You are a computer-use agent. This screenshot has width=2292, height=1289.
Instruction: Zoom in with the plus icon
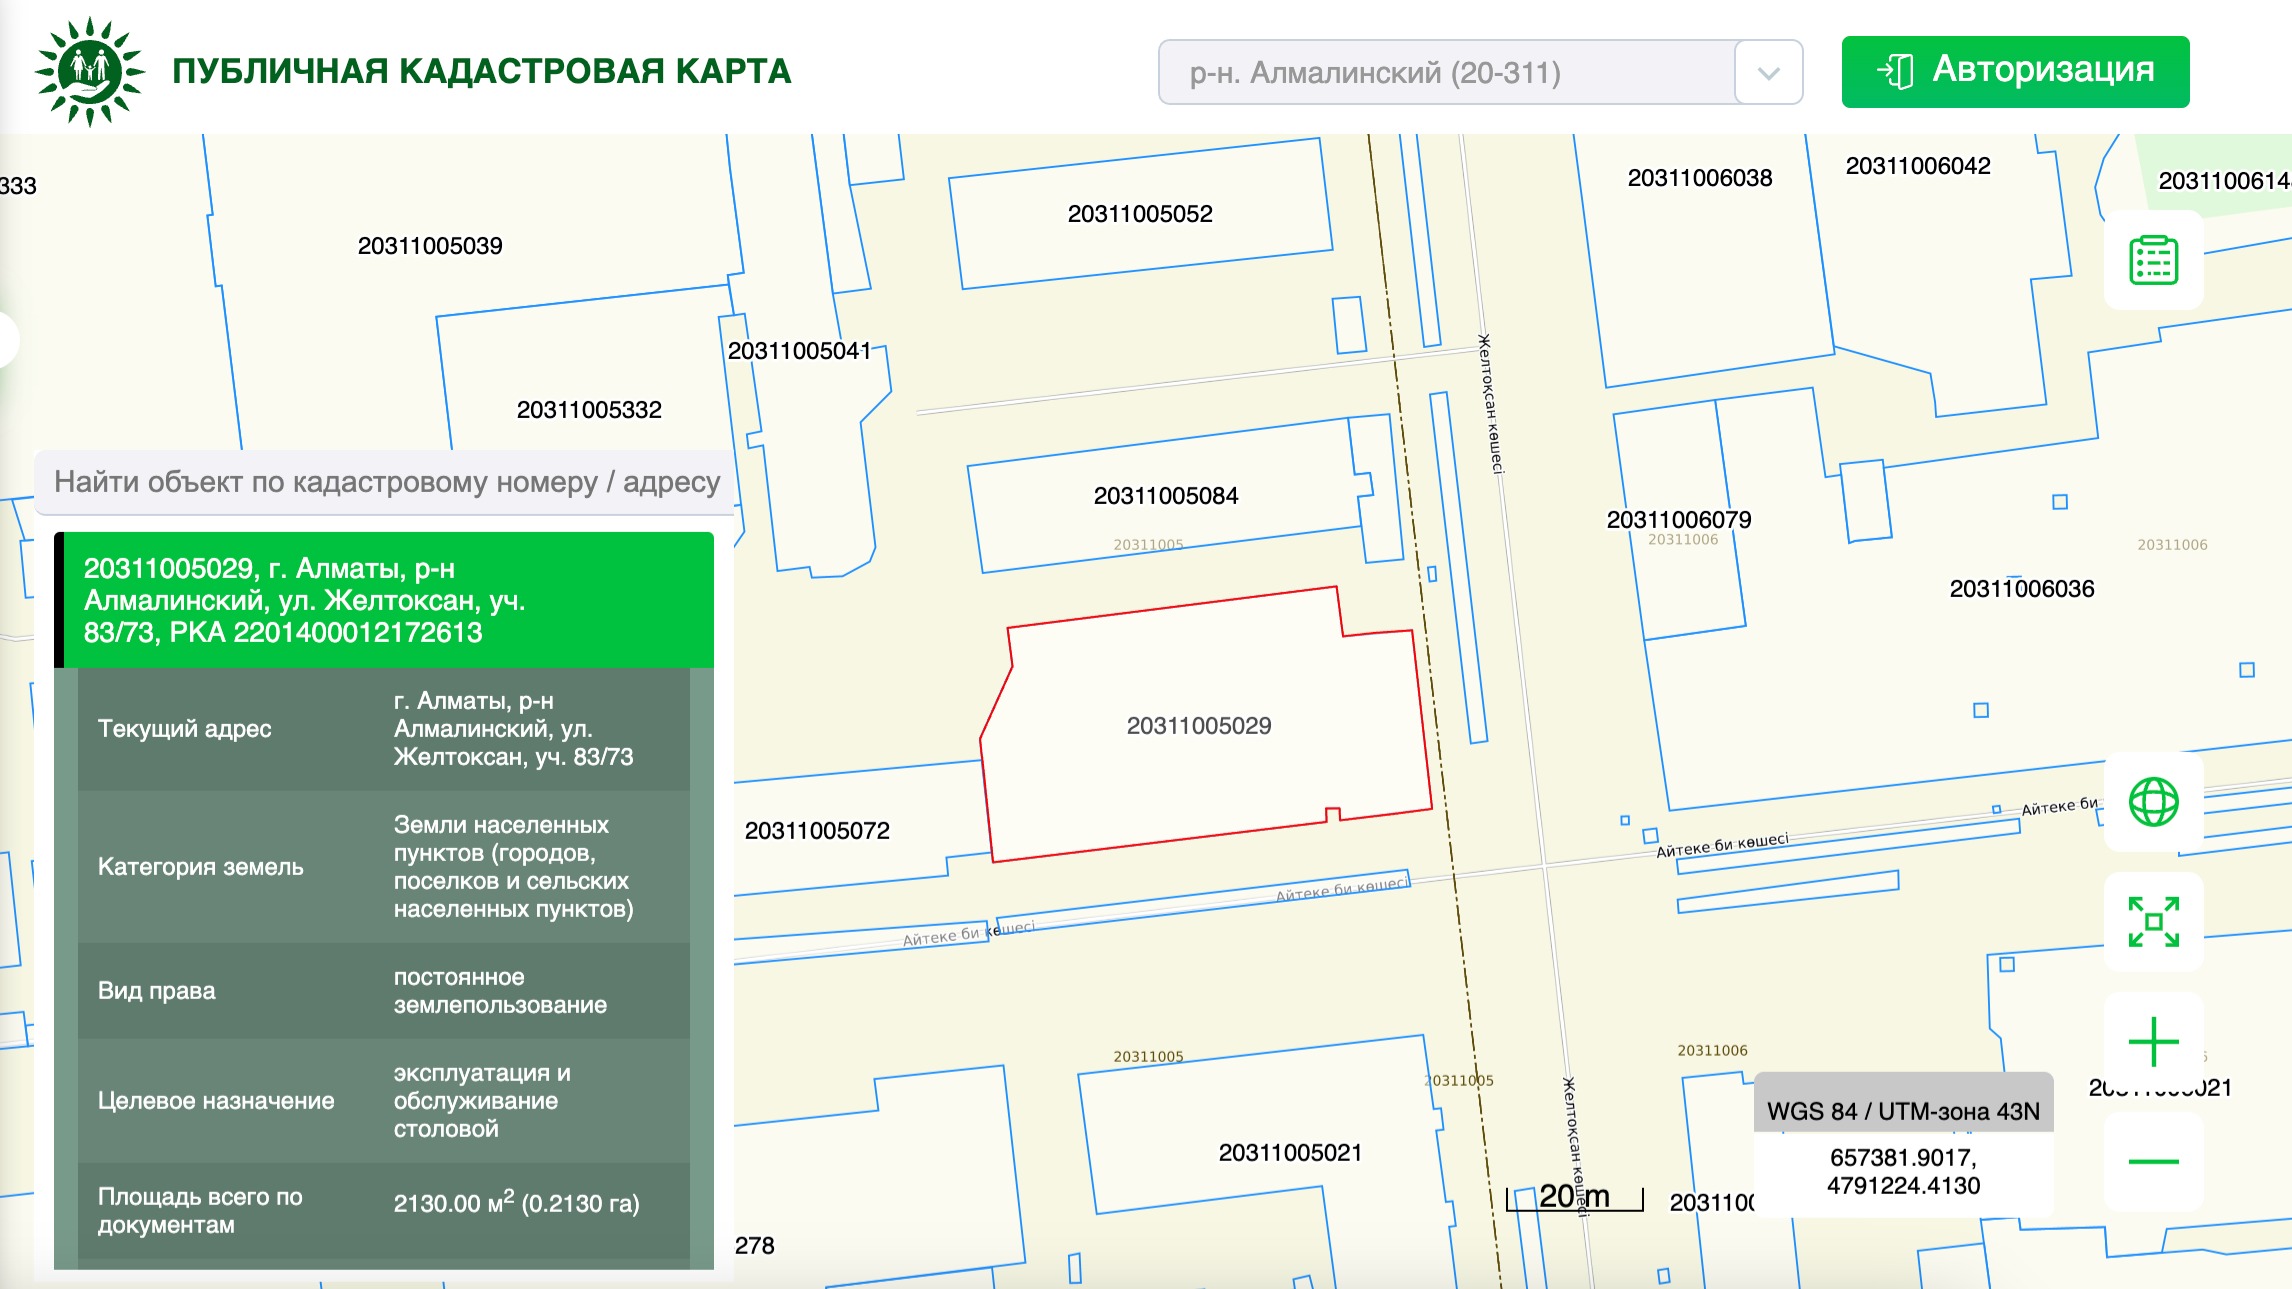click(2153, 1042)
